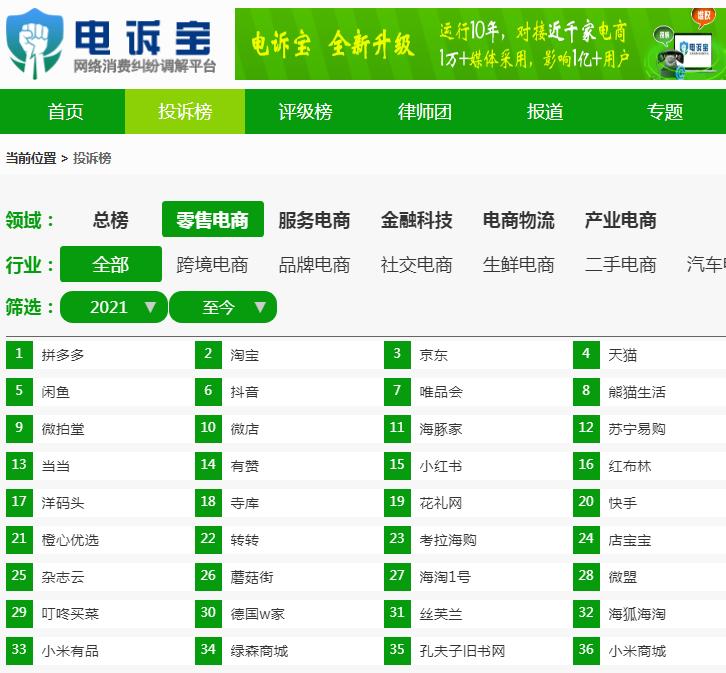Image resolution: width=726 pixels, height=673 pixels.
Task: Open rank 4 天猫 entry
Action: point(622,355)
